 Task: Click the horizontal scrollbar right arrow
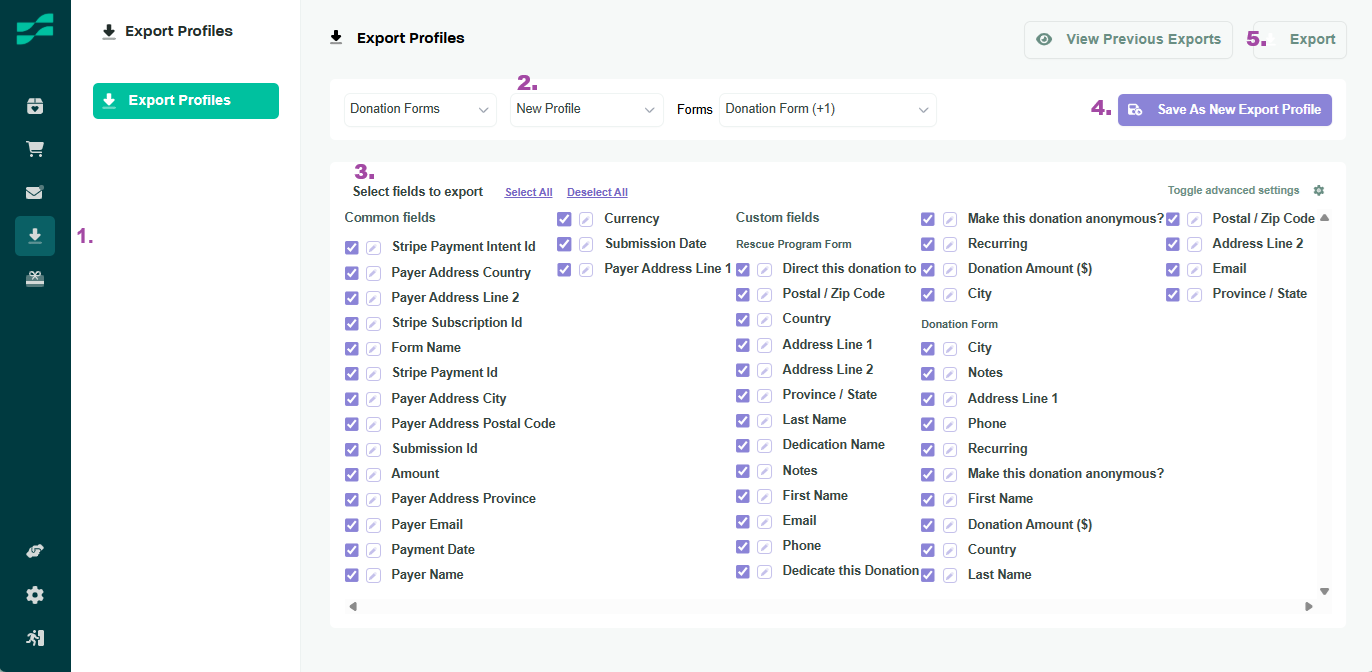[1309, 607]
